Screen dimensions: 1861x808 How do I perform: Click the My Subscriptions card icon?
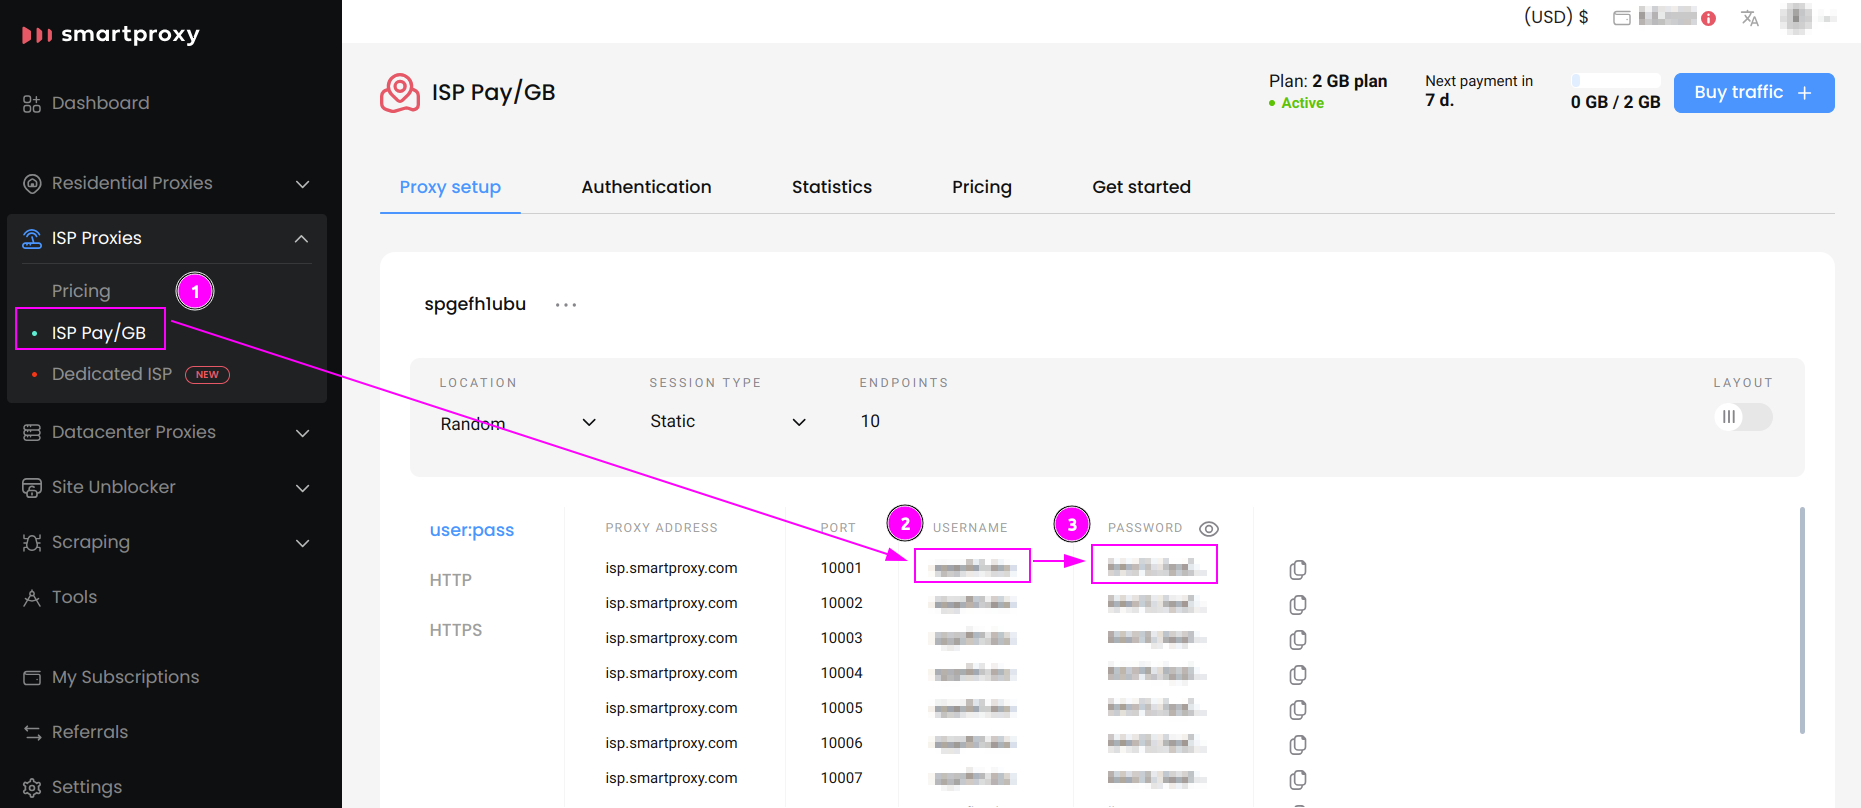point(32,678)
